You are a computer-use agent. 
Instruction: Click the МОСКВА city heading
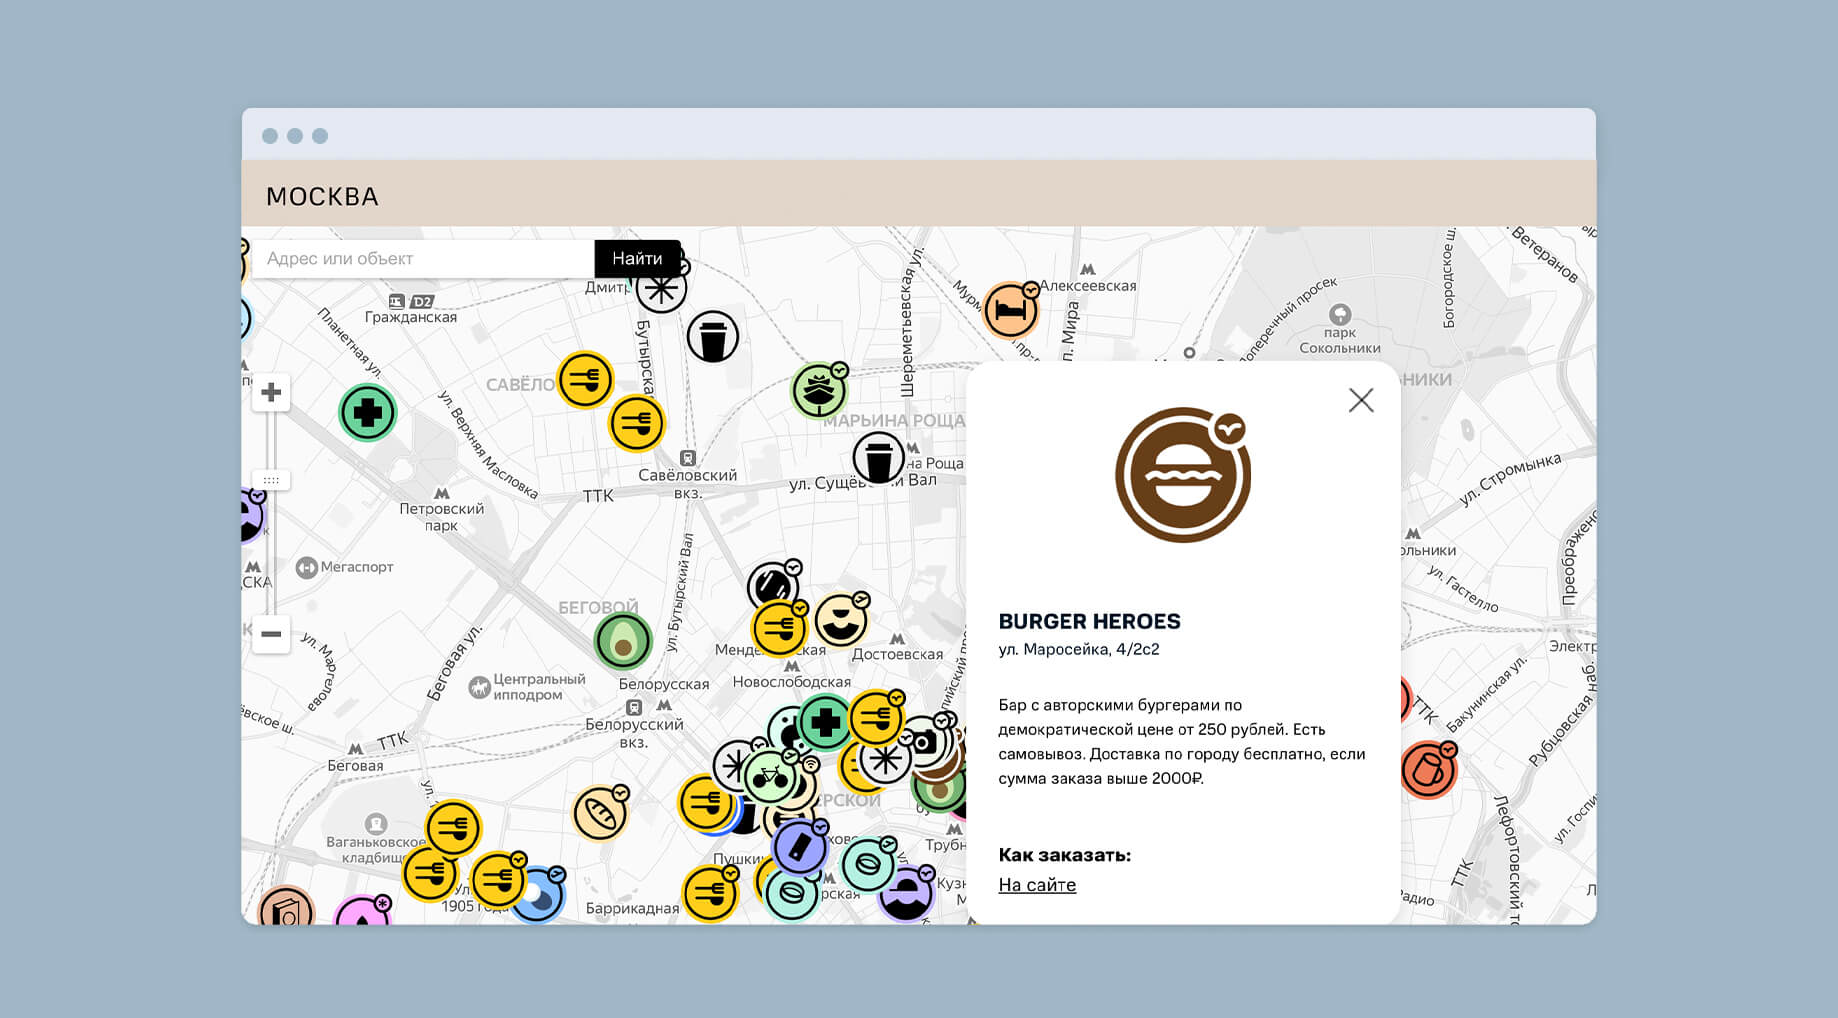[x=322, y=196]
